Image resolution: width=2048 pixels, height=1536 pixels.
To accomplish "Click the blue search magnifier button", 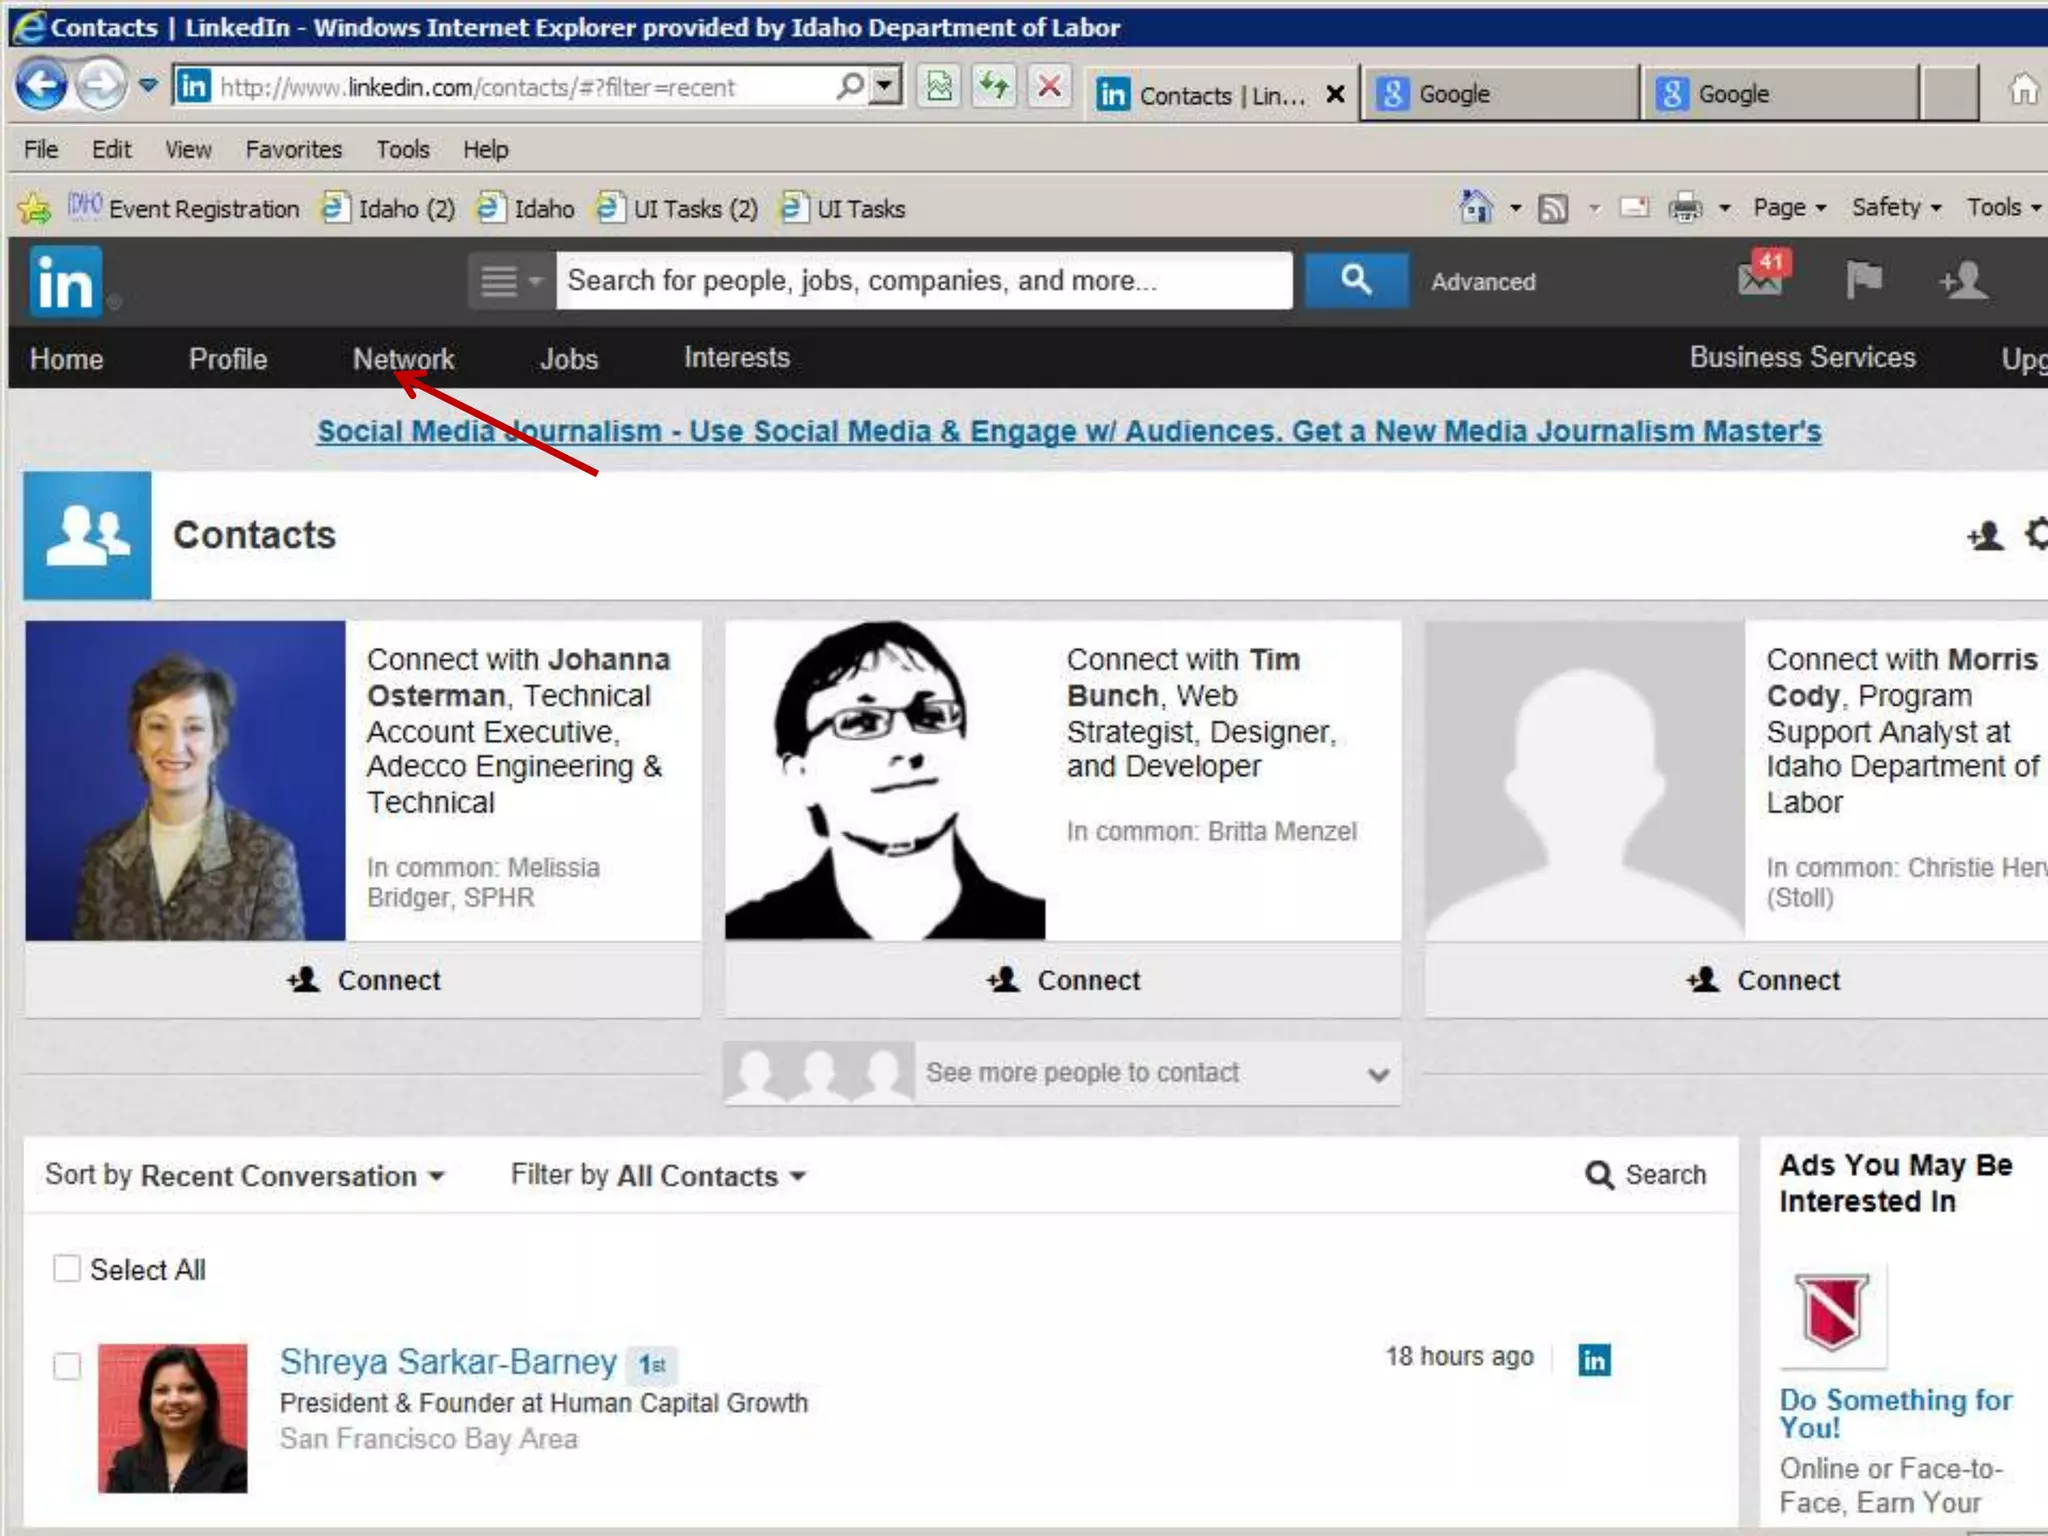I will click(1356, 280).
